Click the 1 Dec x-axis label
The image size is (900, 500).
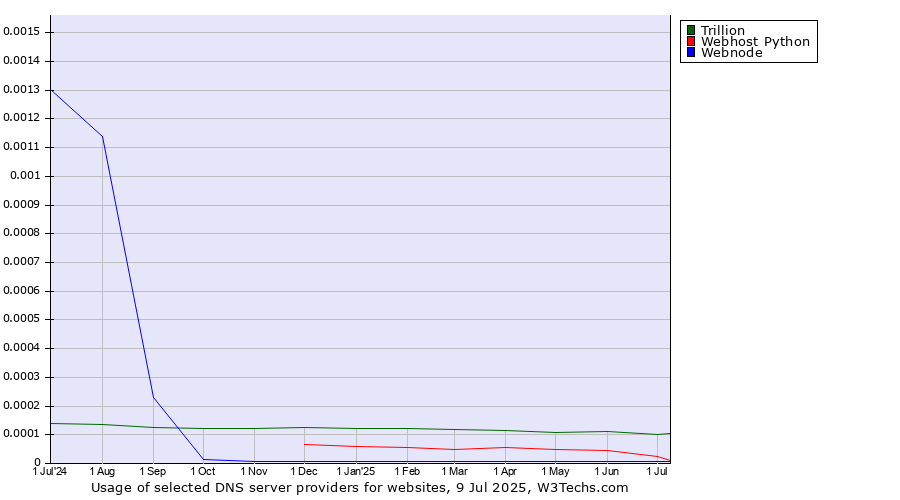(304, 471)
